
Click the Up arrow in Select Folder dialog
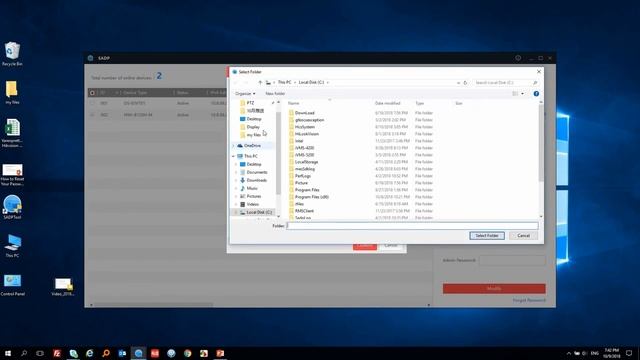pyautogui.click(x=260, y=82)
